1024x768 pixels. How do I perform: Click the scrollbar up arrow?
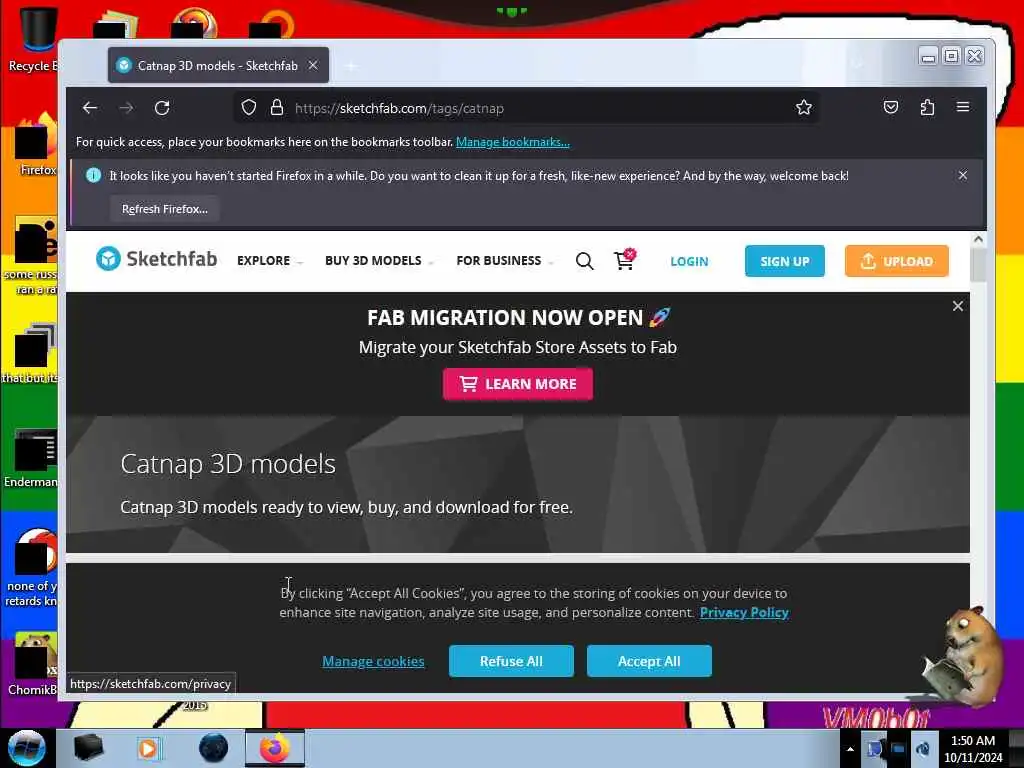978,239
